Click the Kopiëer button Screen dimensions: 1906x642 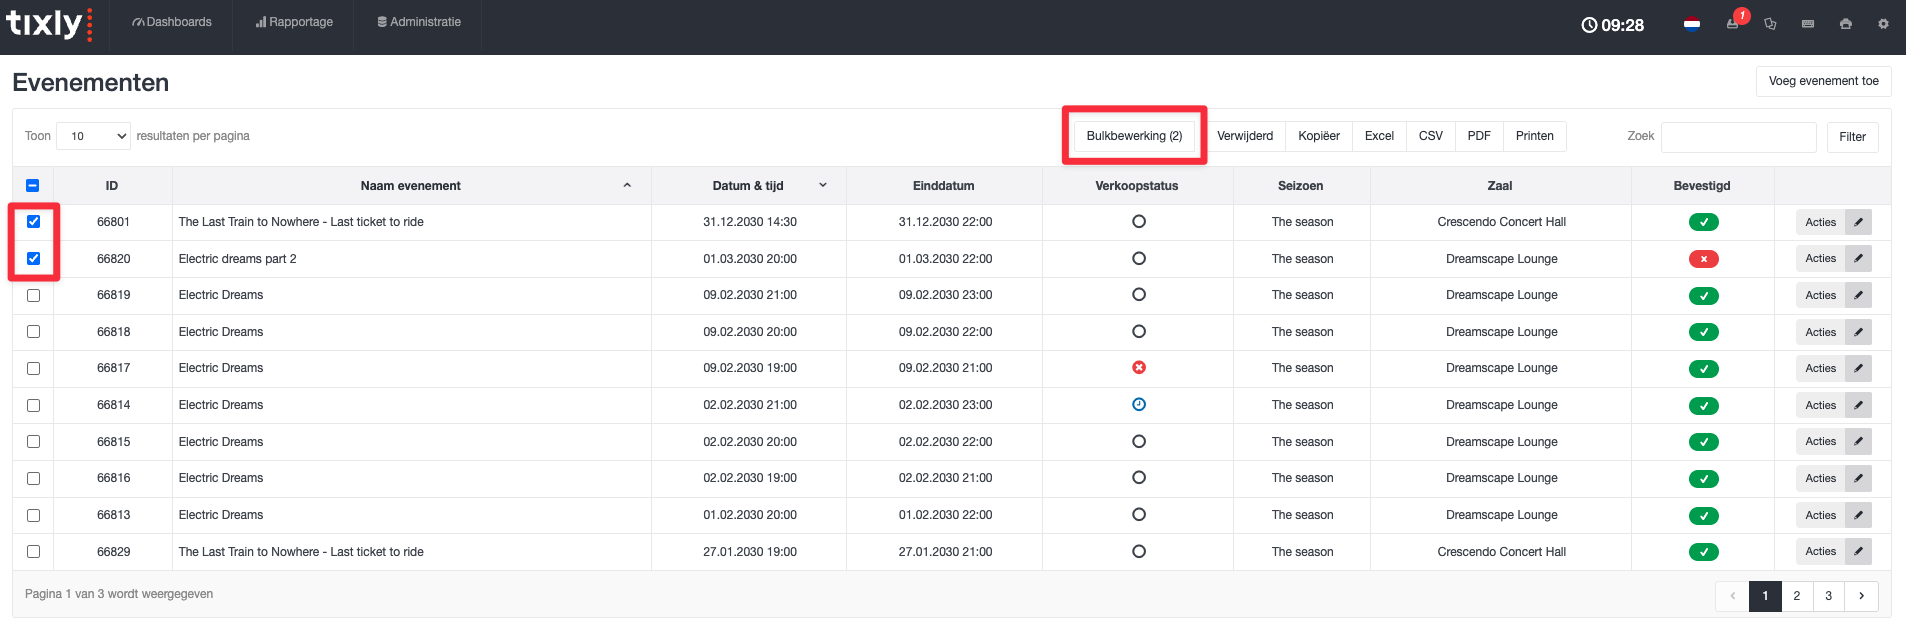(1318, 136)
